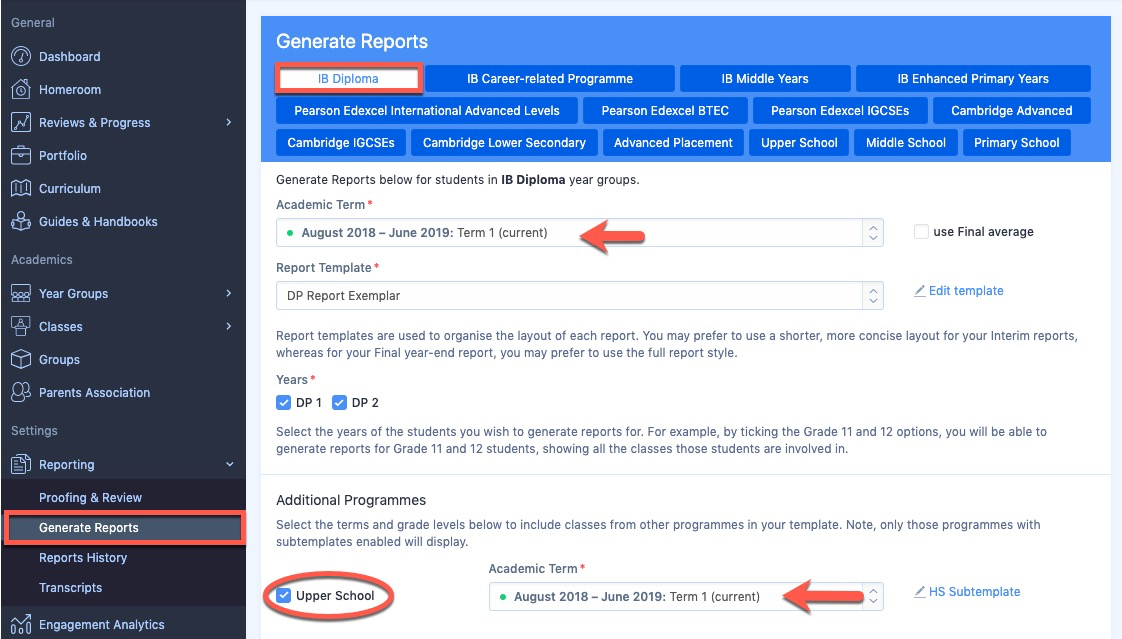Open the top Academic Term dropdown
The width and height of the screenshot is (1122, 639).
[x=580, y=233]
